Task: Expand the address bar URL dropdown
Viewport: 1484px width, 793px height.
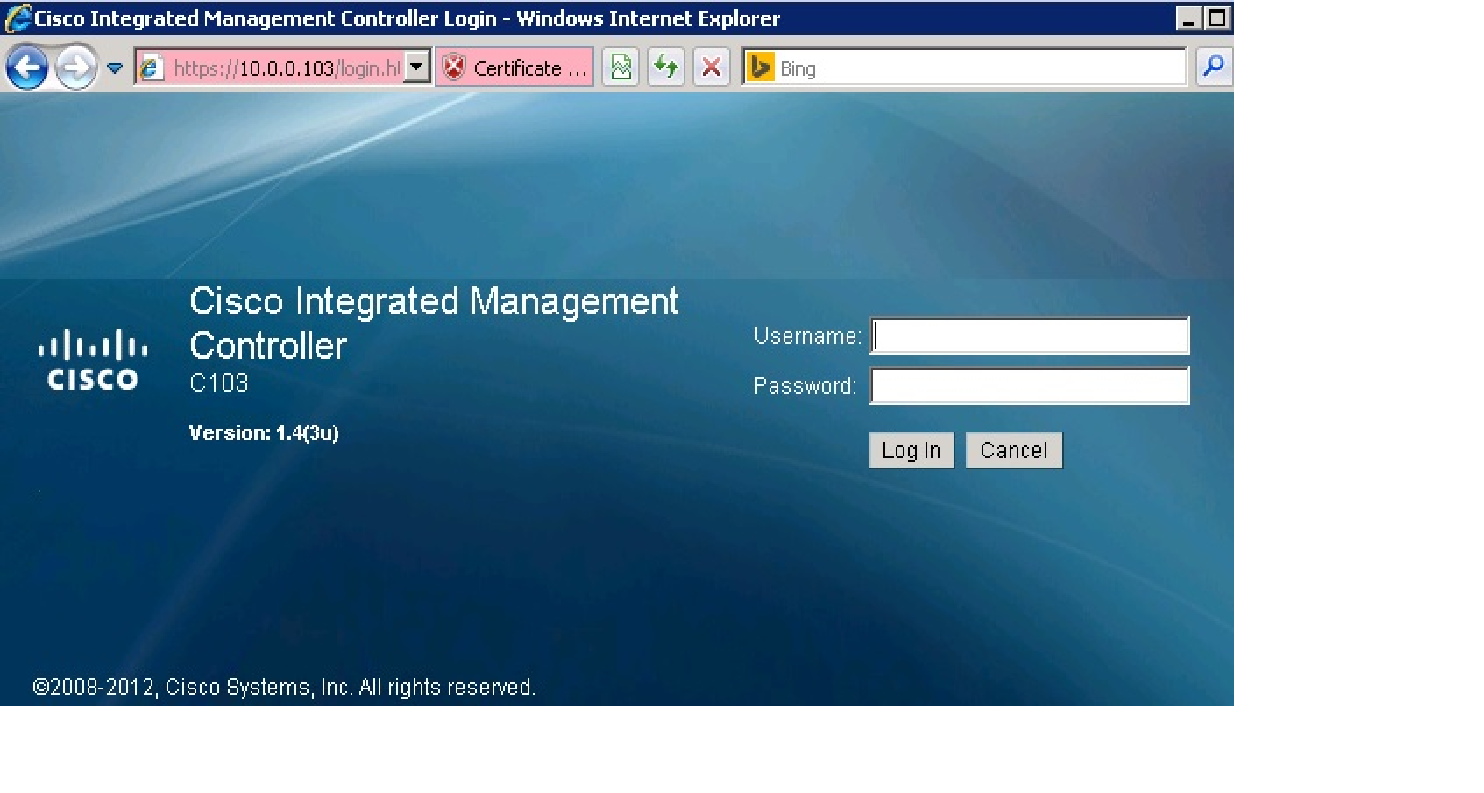Action: (418, 68)
